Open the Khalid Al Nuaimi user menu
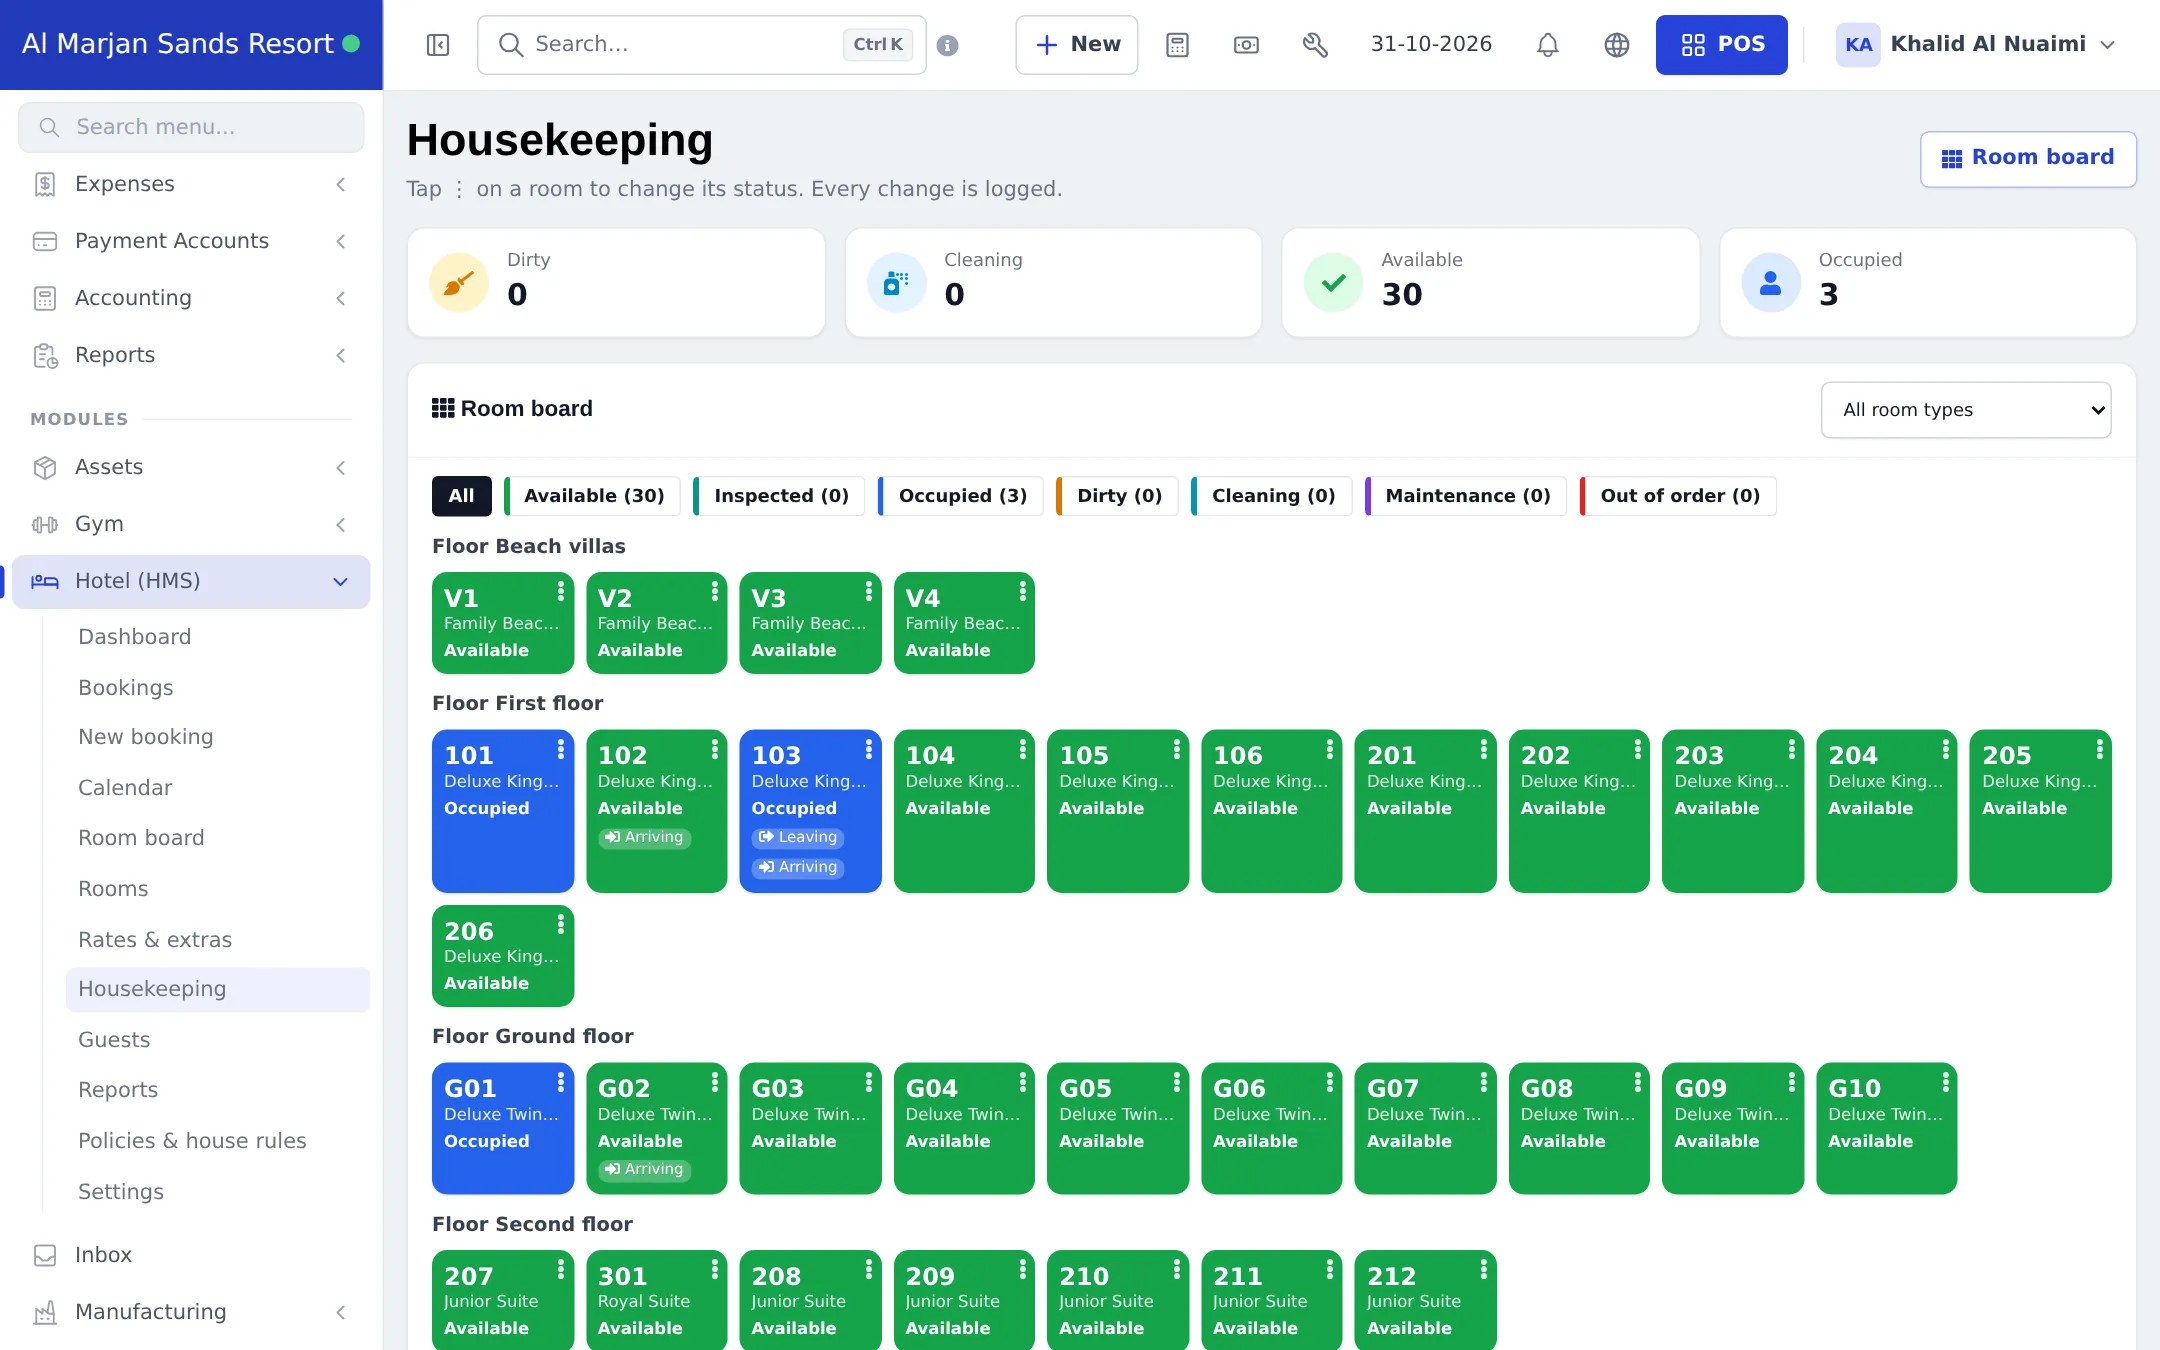2160x1350 pixels. (1976, 45)
